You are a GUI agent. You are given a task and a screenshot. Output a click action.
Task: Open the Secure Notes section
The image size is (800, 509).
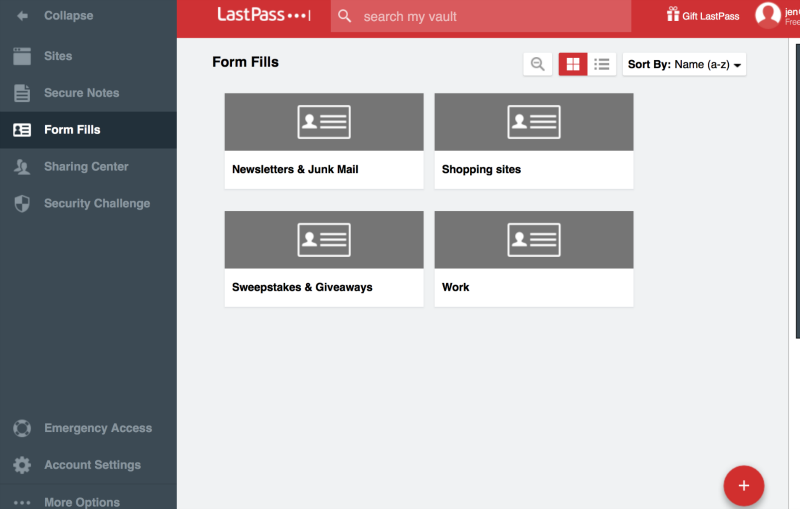pos(81,93)
